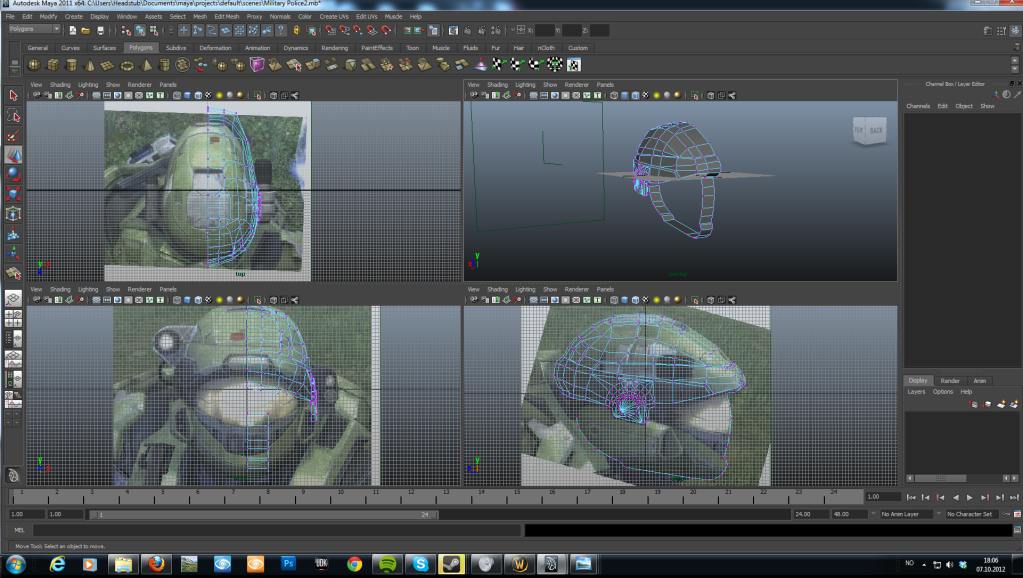Create a new empty layer in Layer Editor
The width and height of the screenshot is (1023, 578).
point(1001,404)
